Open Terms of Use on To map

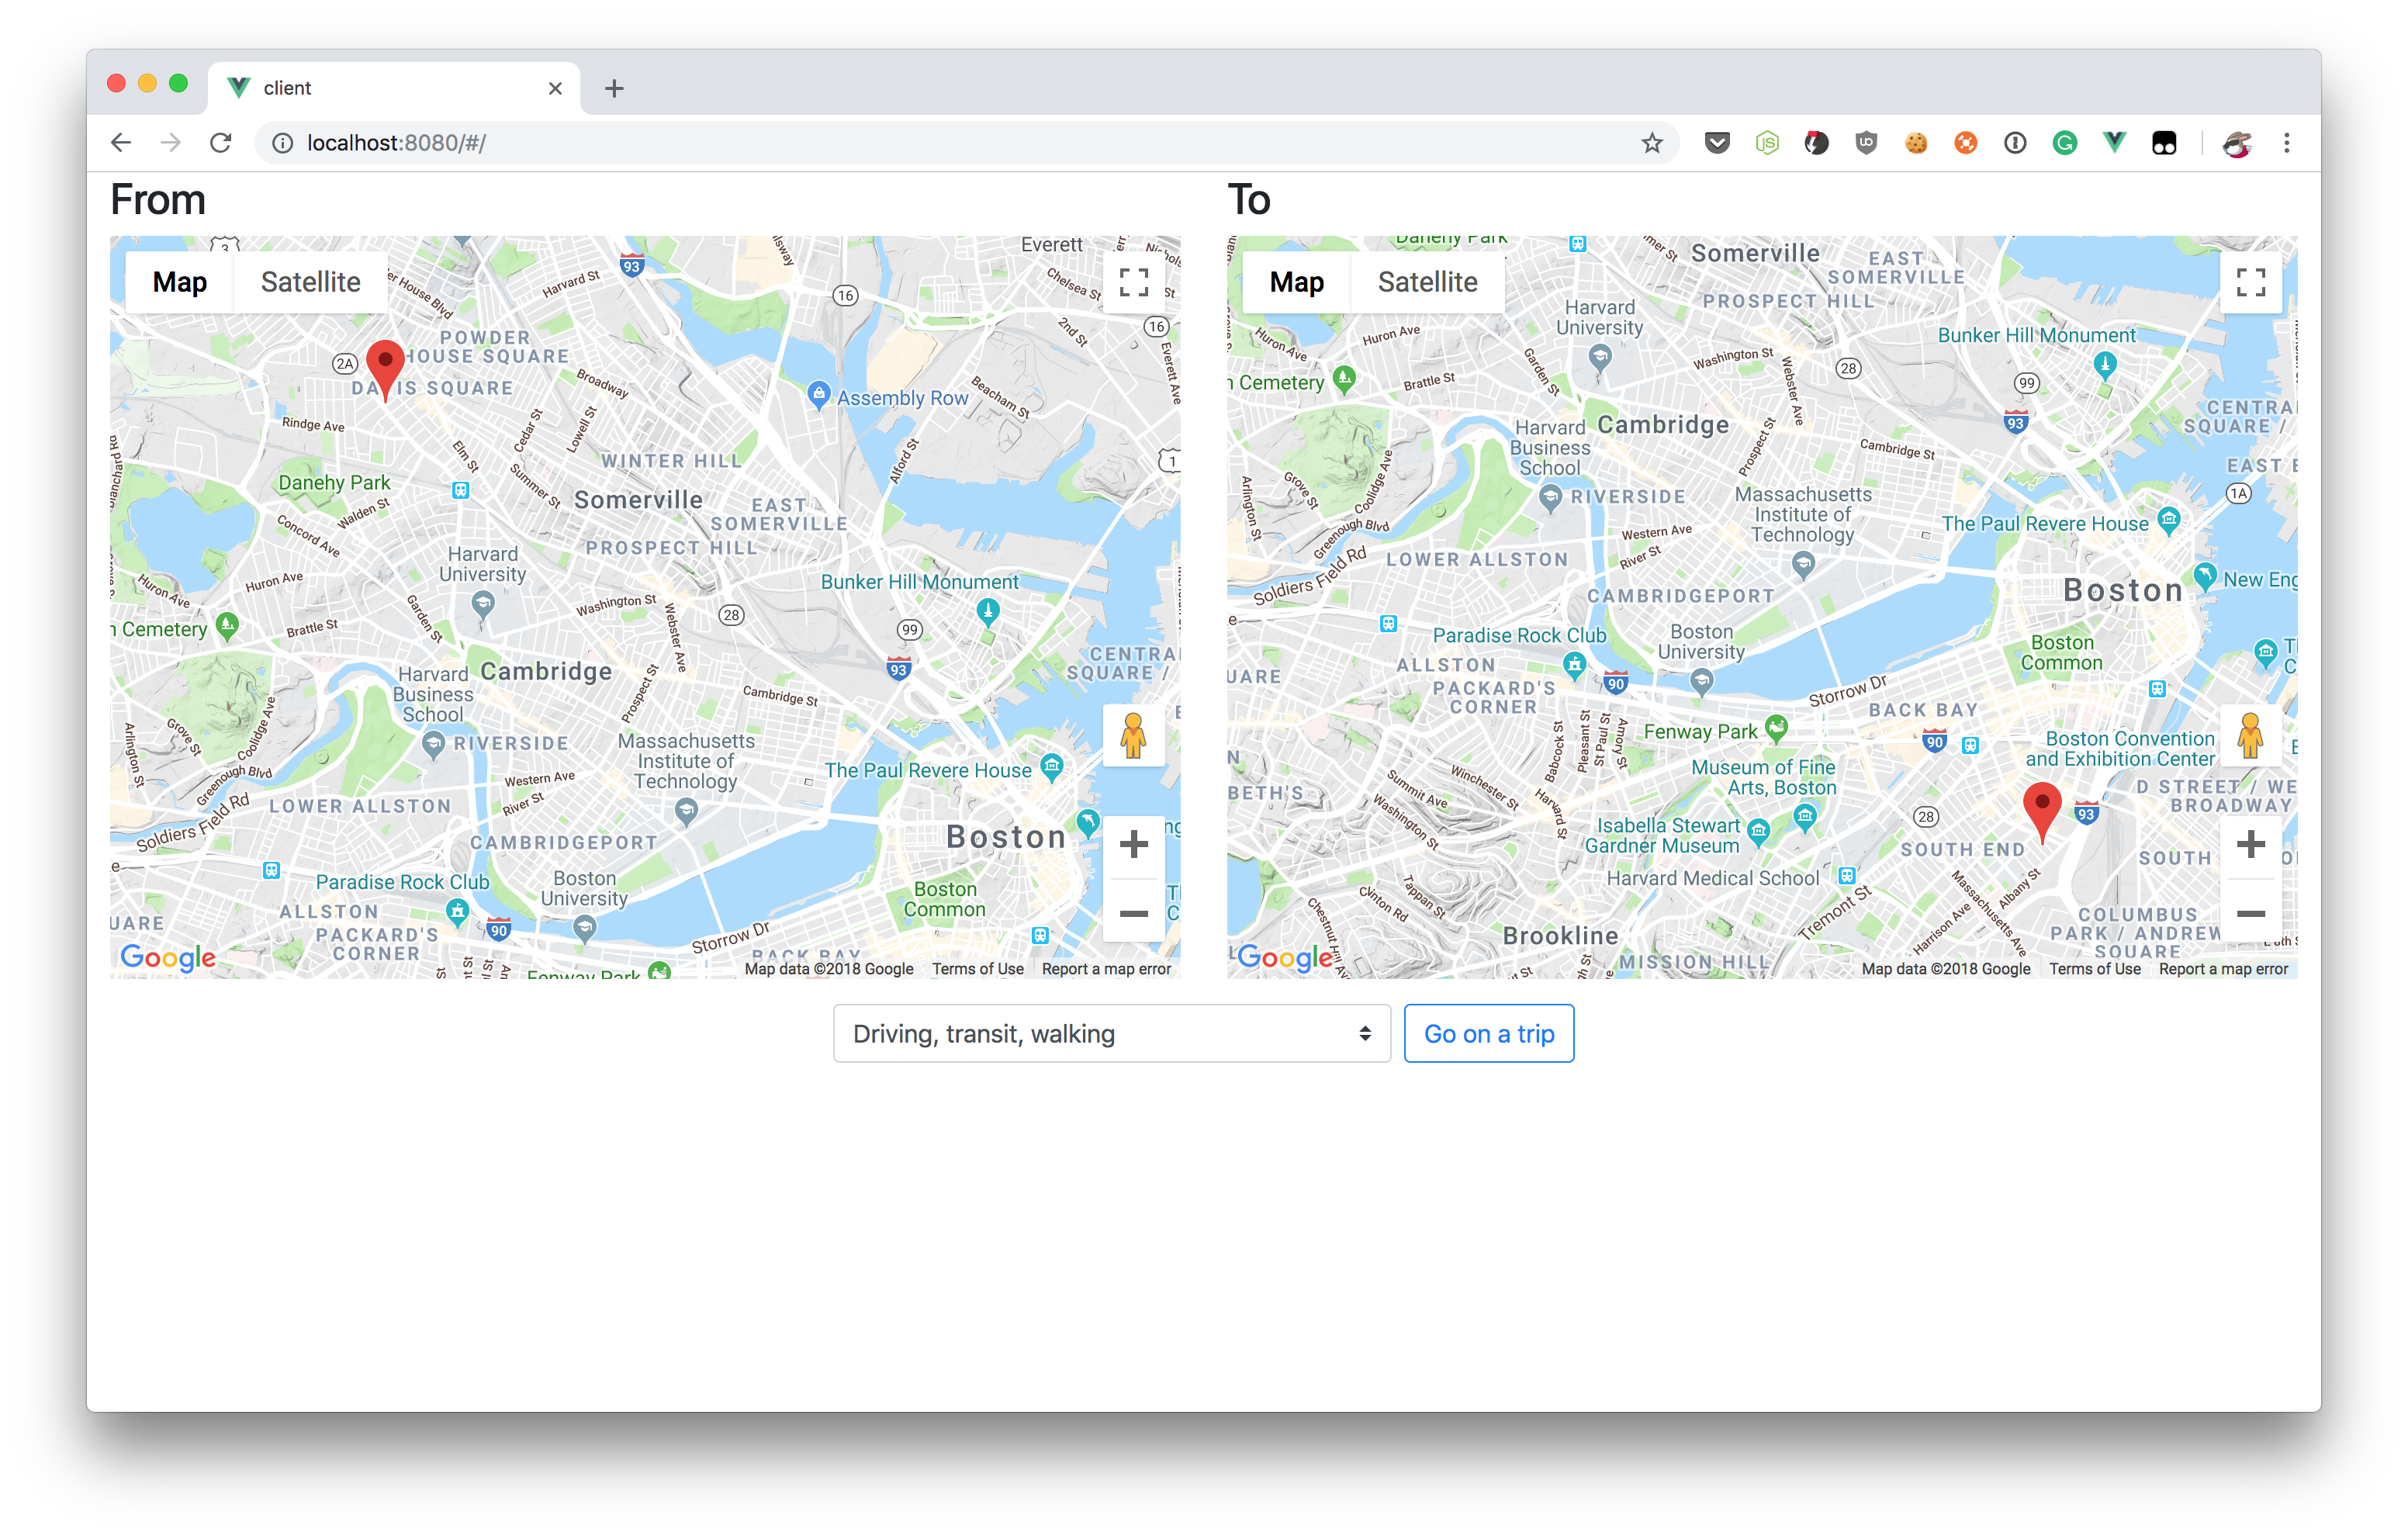click(2094, 968)
